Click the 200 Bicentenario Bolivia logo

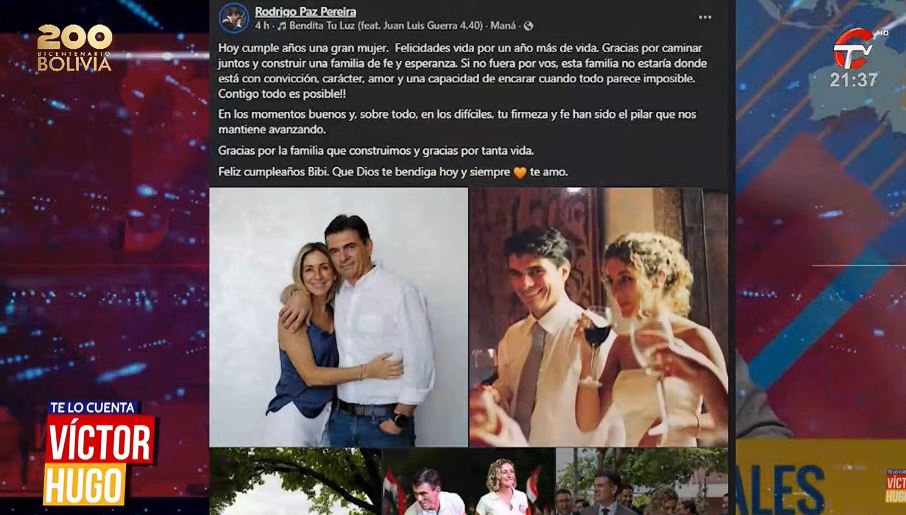[75, 48]
